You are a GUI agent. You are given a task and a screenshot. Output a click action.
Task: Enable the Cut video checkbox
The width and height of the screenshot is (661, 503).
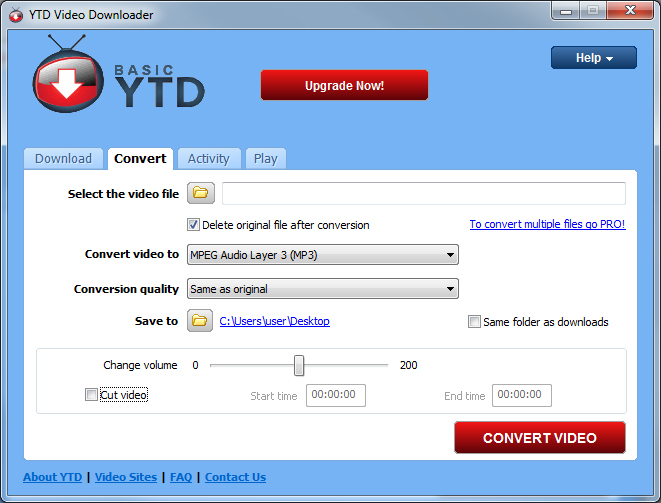pyautogui.click(x=91, y=395)
